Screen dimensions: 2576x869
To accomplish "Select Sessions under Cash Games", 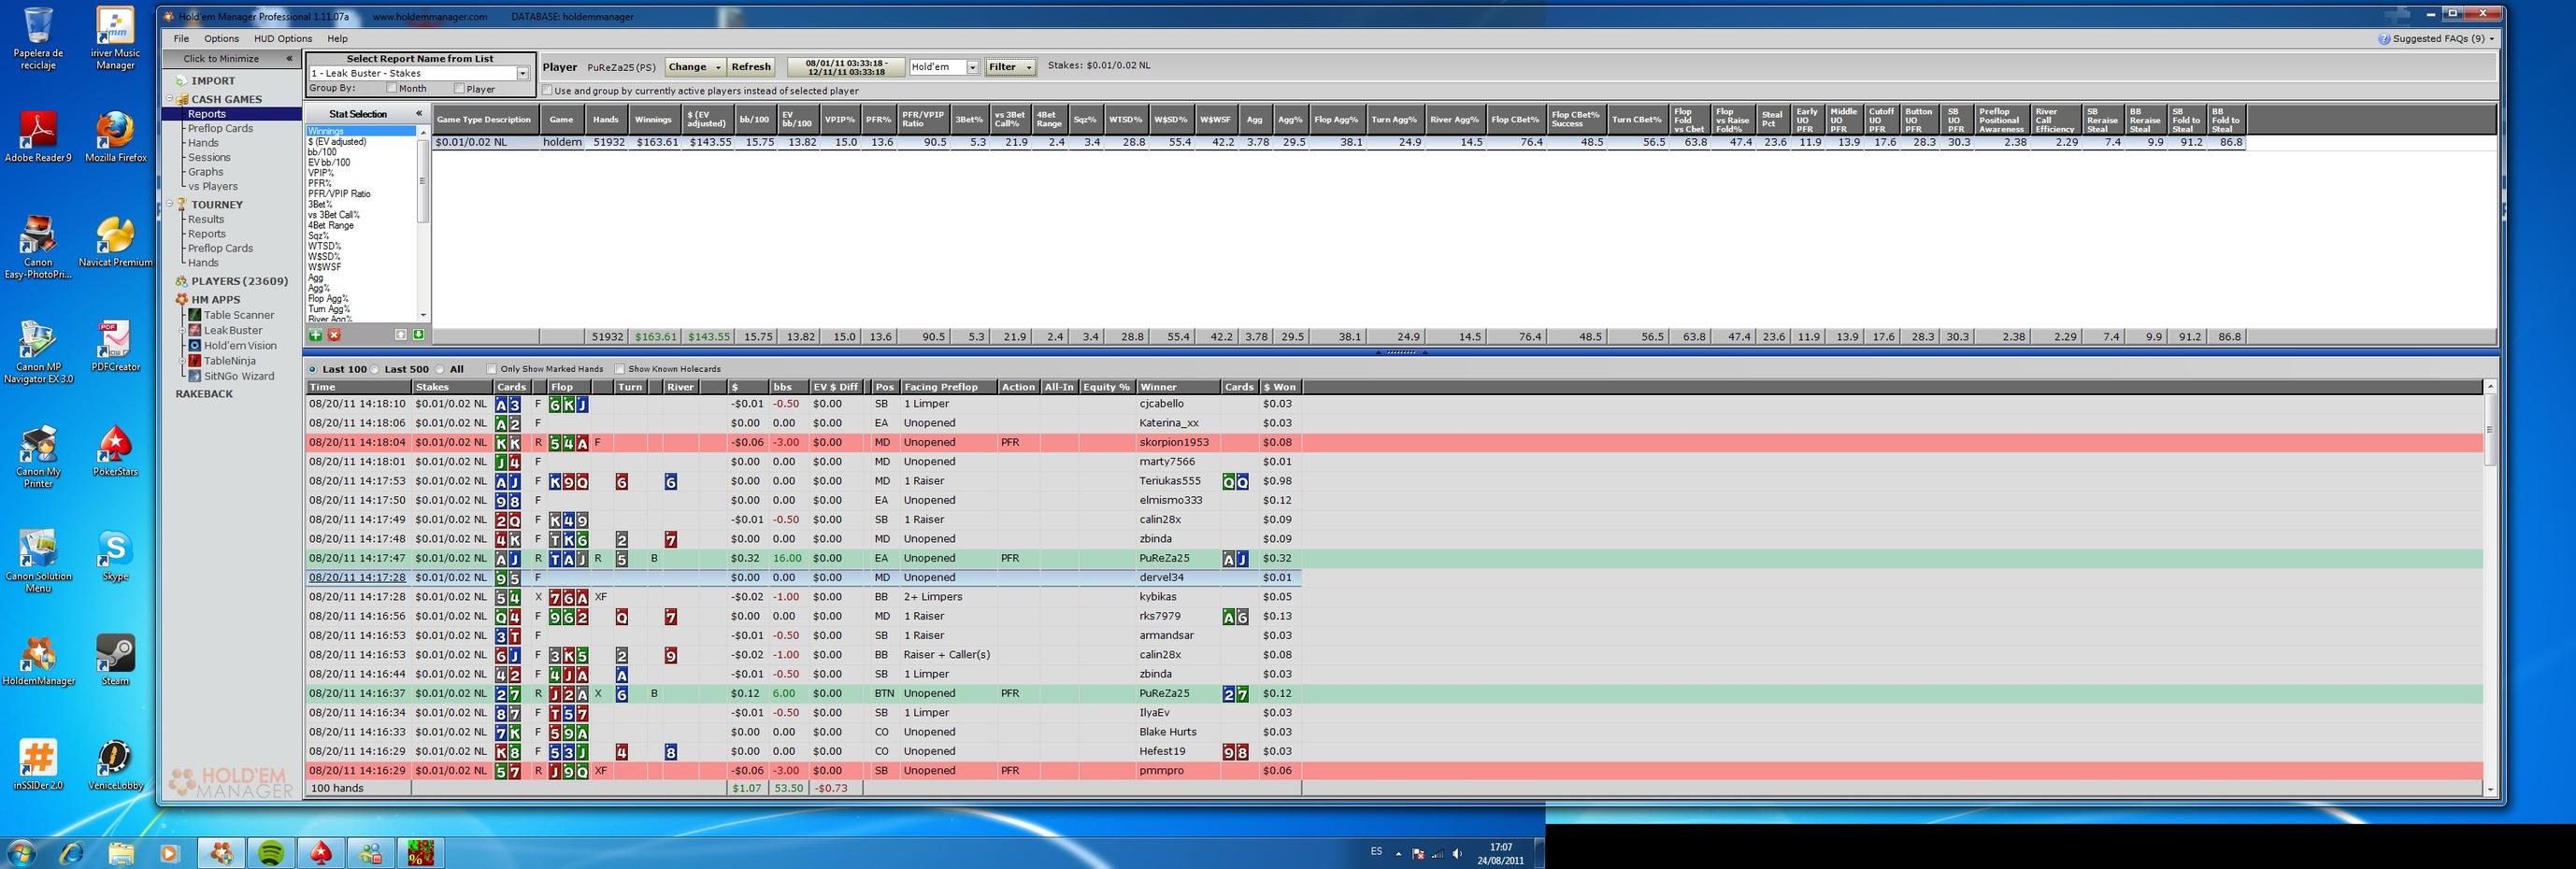I will (209, 157).
